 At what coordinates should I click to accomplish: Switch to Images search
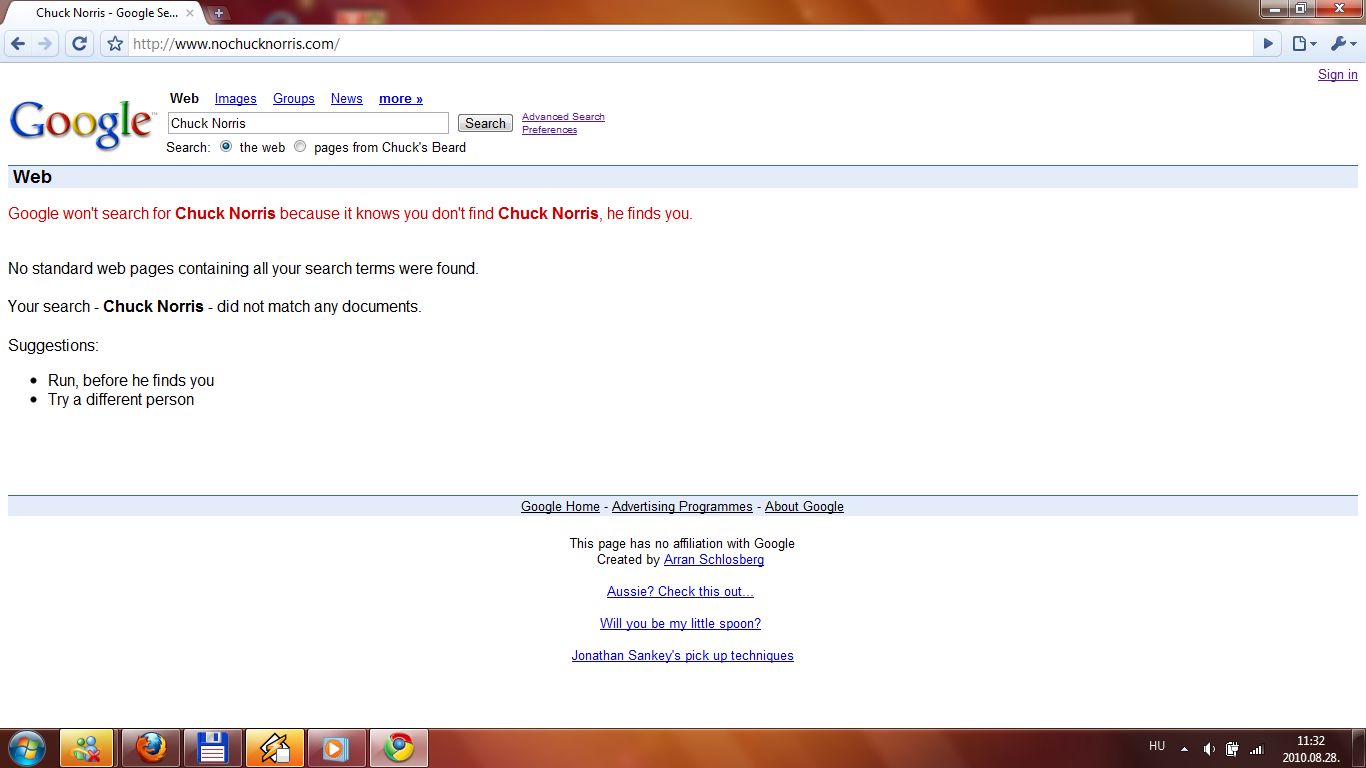[236, 99]
